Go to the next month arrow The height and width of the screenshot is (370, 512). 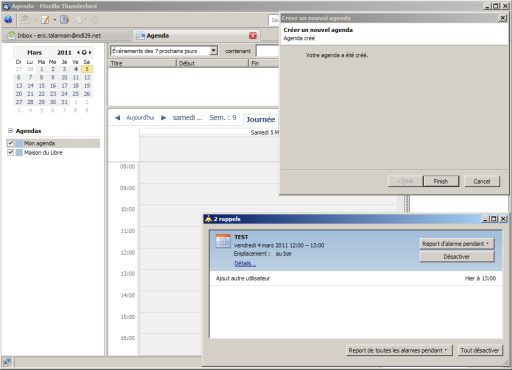pos(90,52)
